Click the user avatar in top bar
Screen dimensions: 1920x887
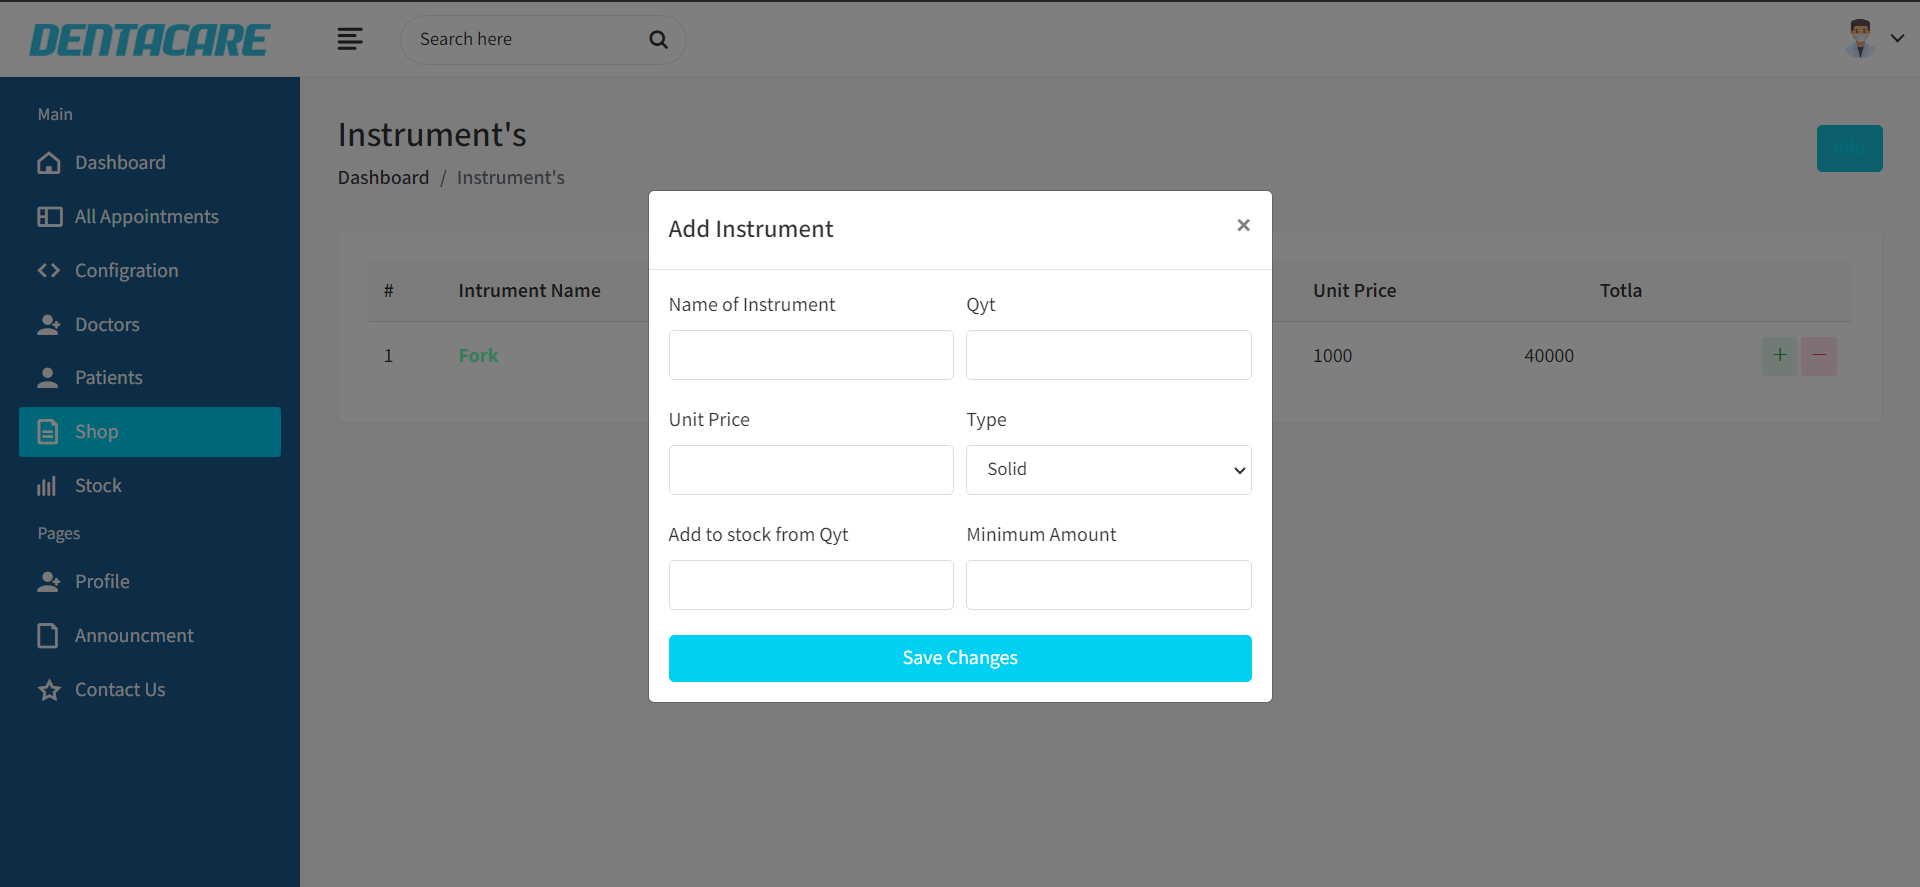[1859, 39]
